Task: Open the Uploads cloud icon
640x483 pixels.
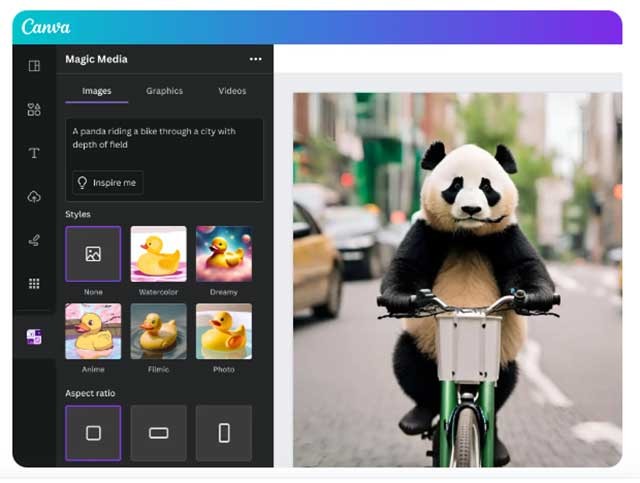Action: pos(34,197)
